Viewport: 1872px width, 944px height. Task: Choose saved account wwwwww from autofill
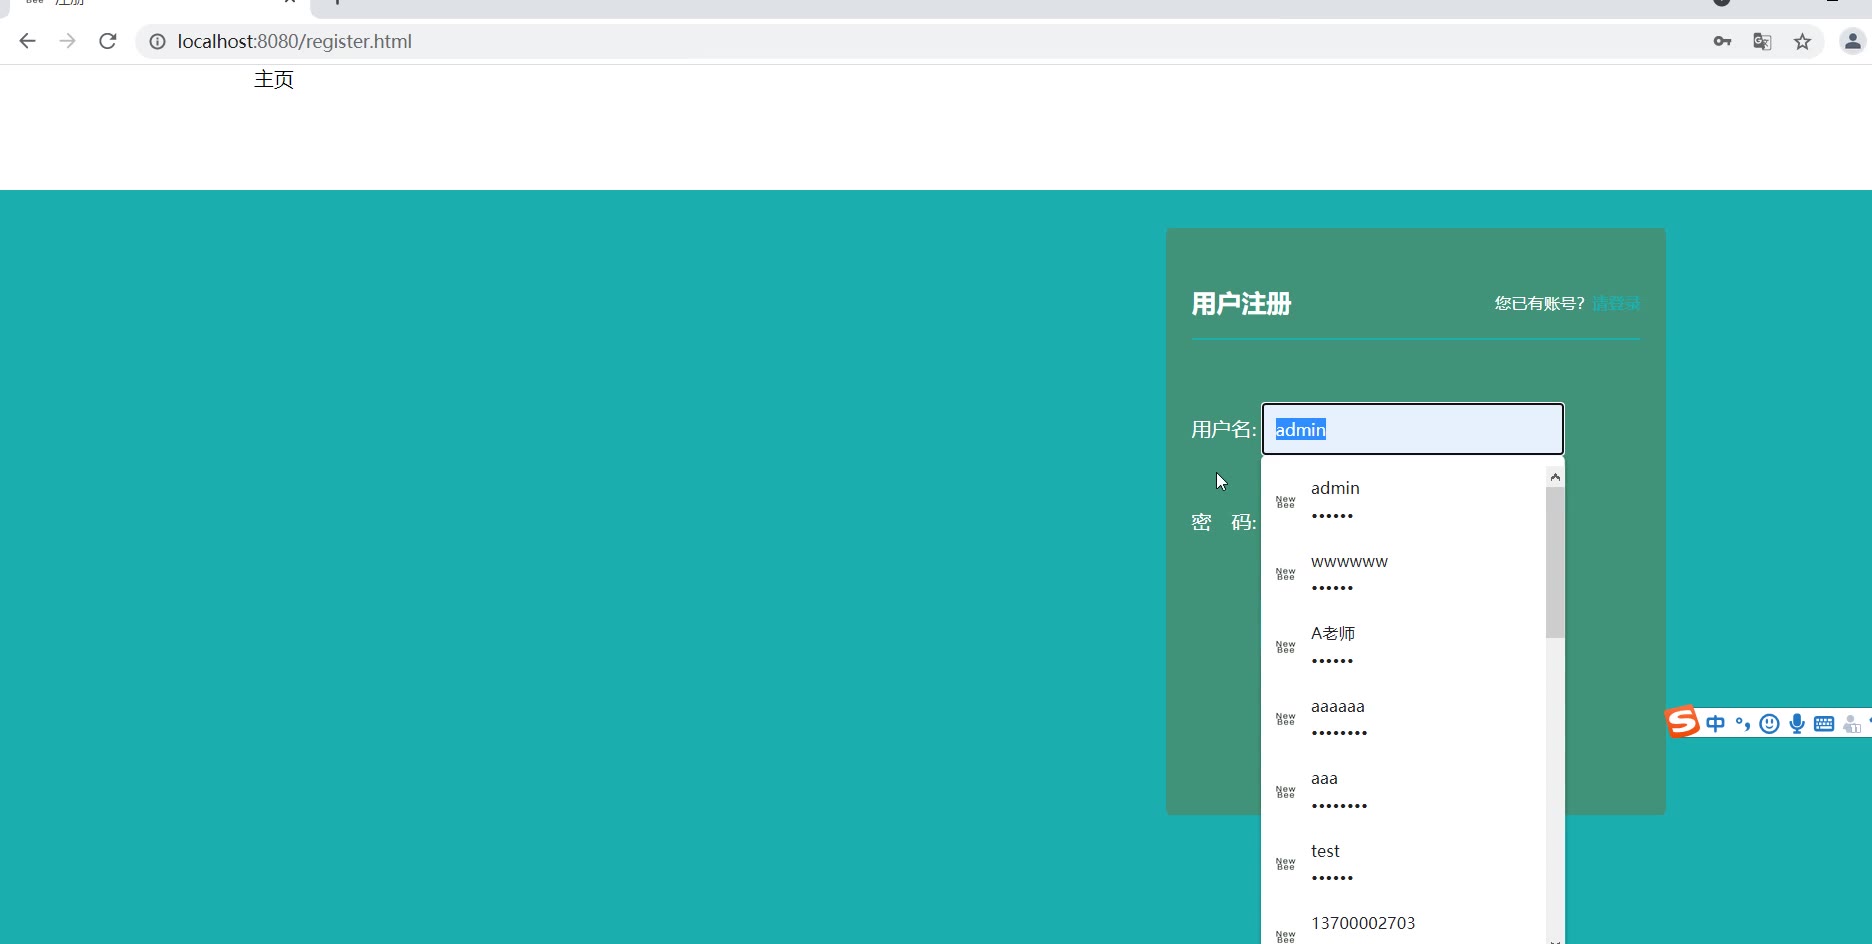[1403, 574]
